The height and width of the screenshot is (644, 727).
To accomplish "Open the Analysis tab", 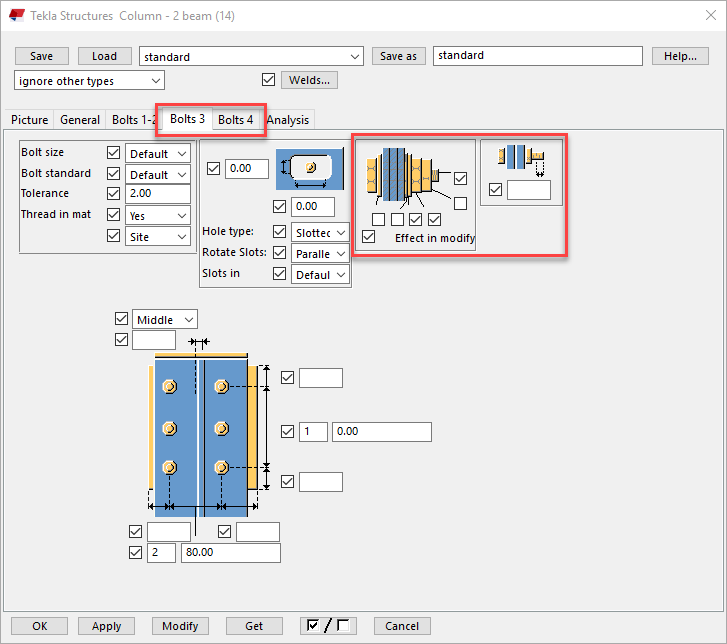I will click(x=288, y=120).
